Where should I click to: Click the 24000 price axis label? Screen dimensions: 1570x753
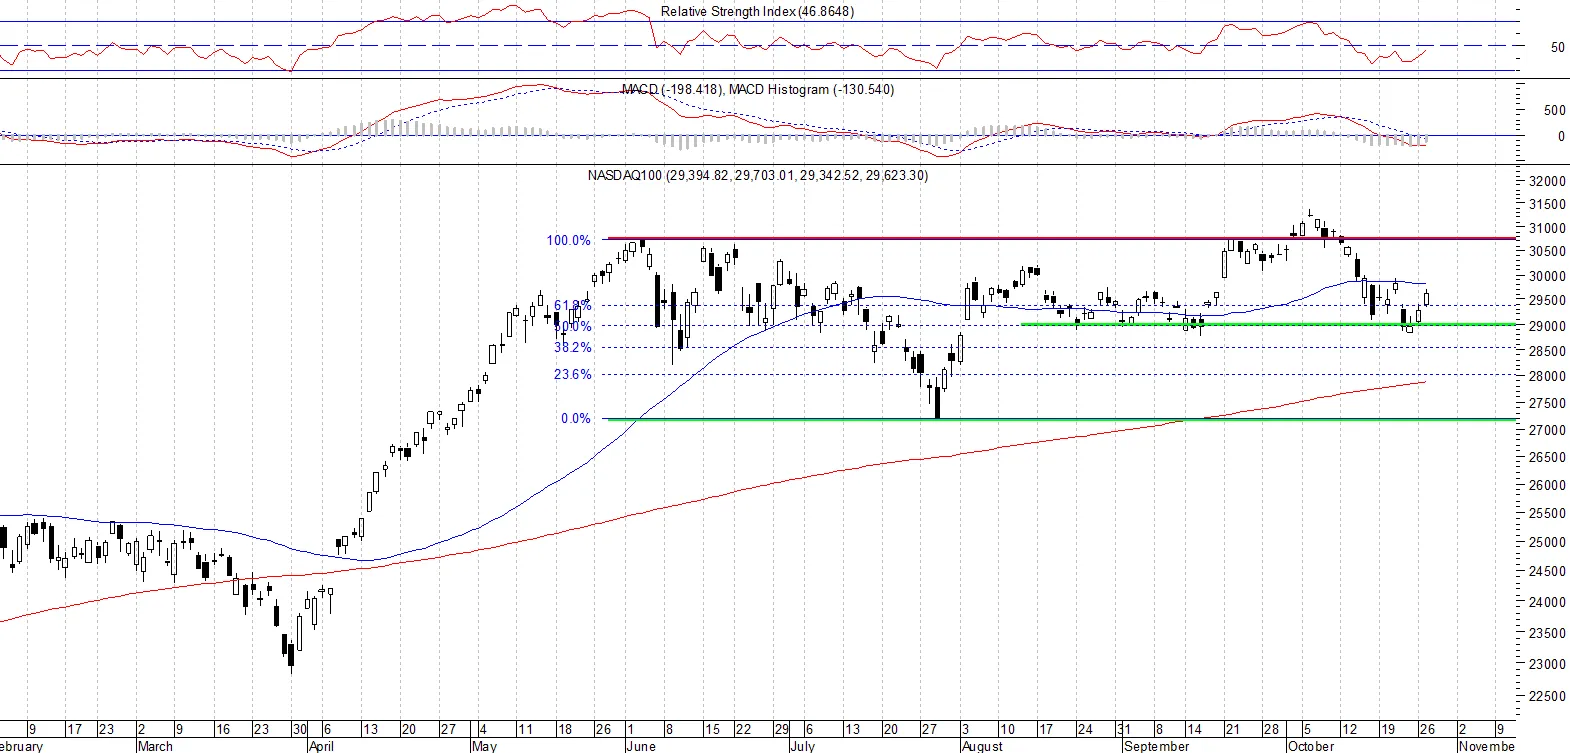[1547, 603]
